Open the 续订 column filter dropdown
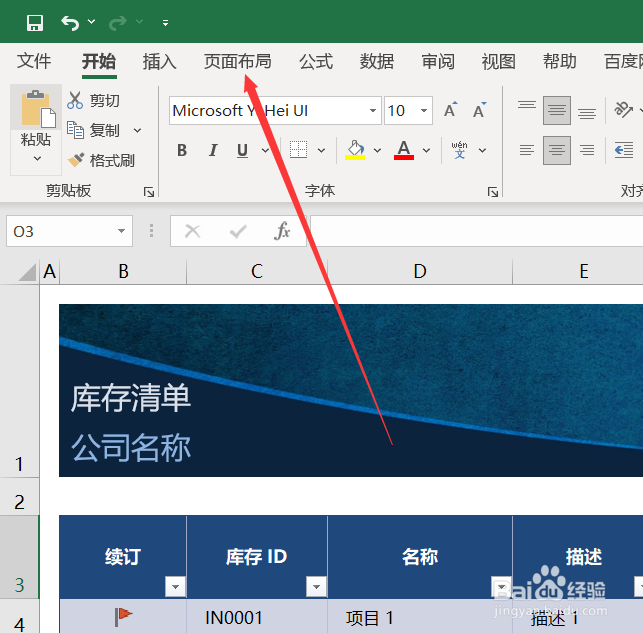643x633 pixels. click(176, 587)
